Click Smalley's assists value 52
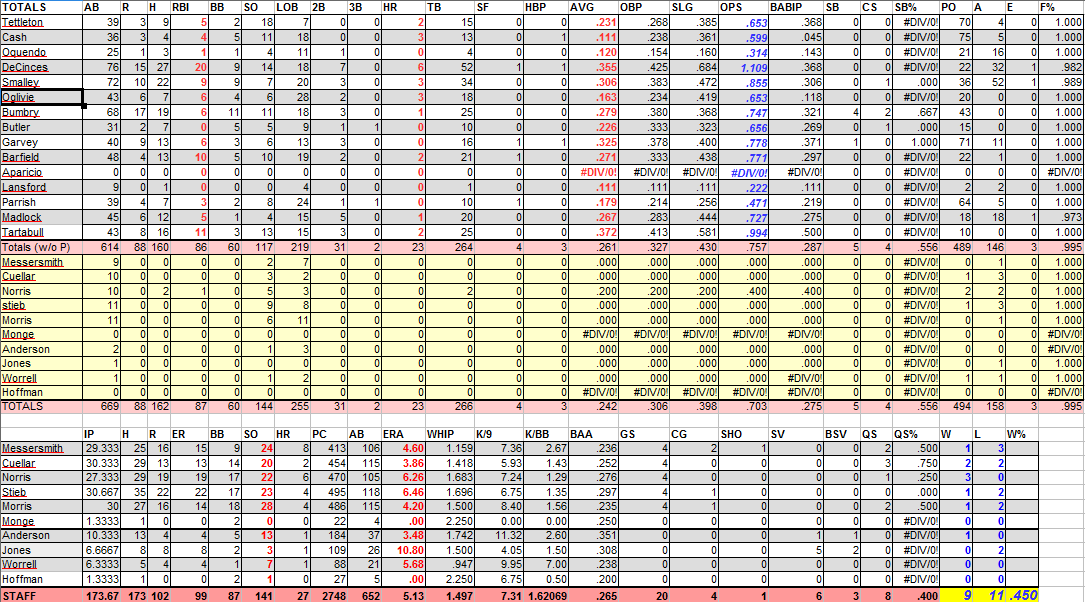This screenshot has width=1085, height=602. (x=988, y=82)
